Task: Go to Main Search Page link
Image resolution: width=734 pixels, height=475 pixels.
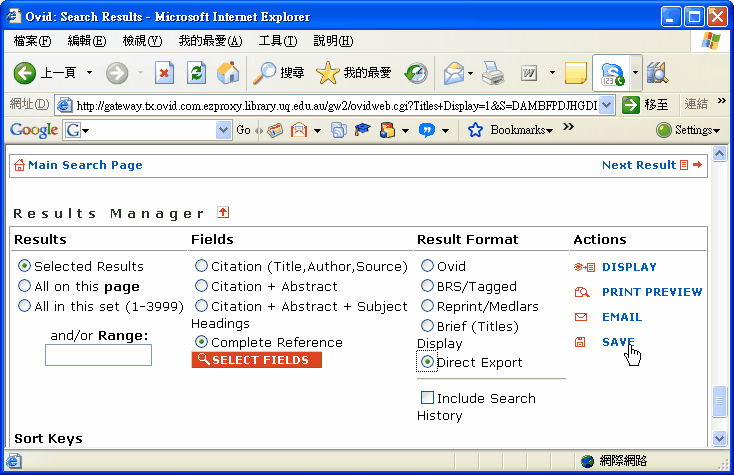Action: (x=85, y=165)
